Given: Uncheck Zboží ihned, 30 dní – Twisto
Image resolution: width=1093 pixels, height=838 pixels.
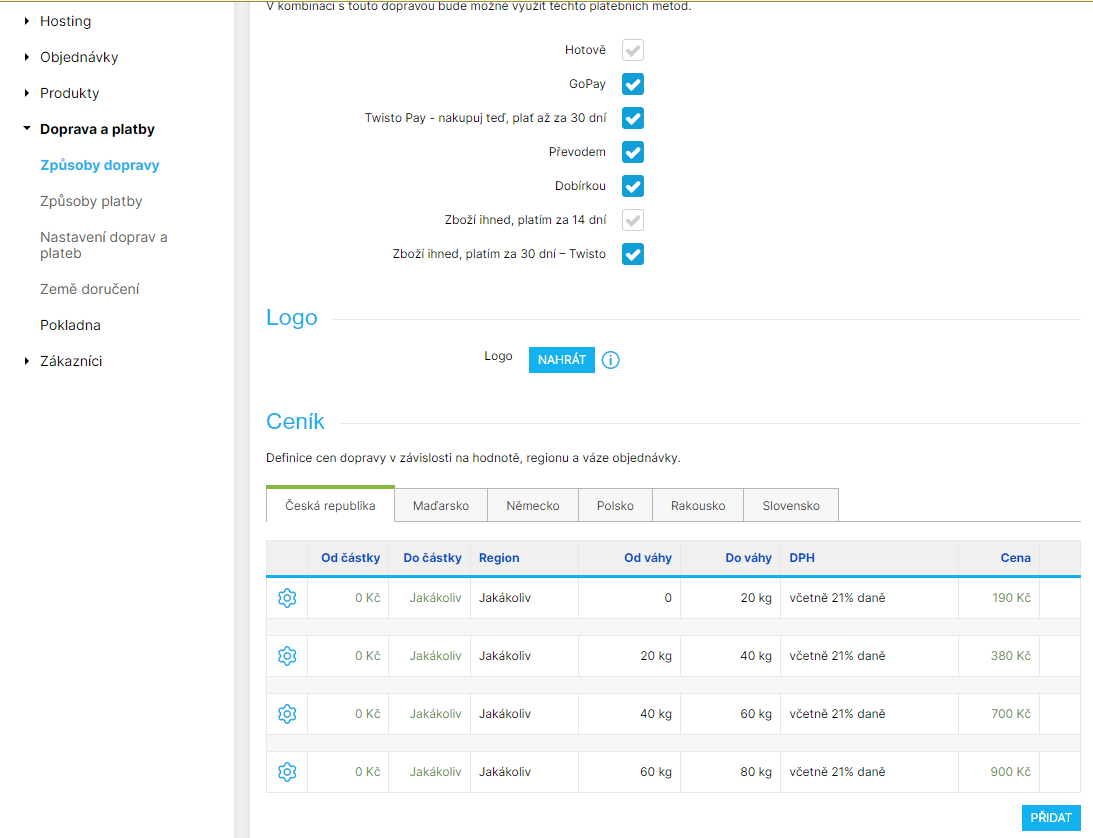Looking at the screenshot, I should coord(633,254).
